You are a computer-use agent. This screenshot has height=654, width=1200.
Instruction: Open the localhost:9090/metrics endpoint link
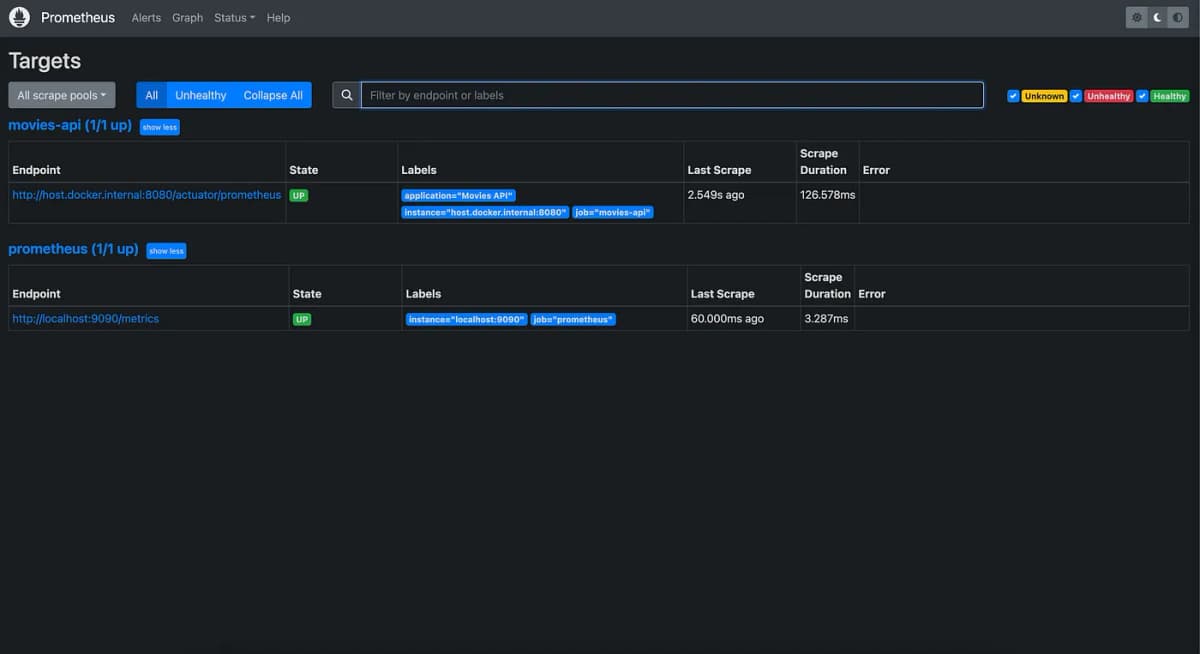86,319
